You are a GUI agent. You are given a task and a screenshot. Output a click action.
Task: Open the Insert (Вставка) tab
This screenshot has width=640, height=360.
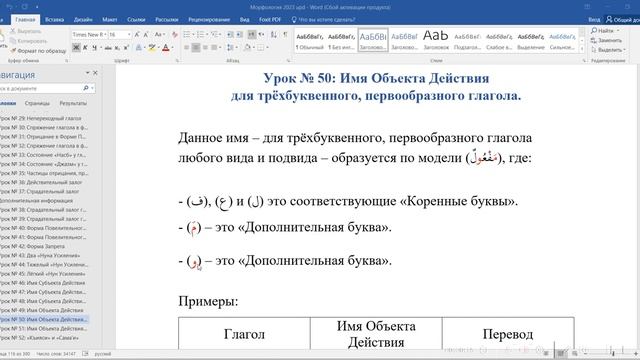54,19
